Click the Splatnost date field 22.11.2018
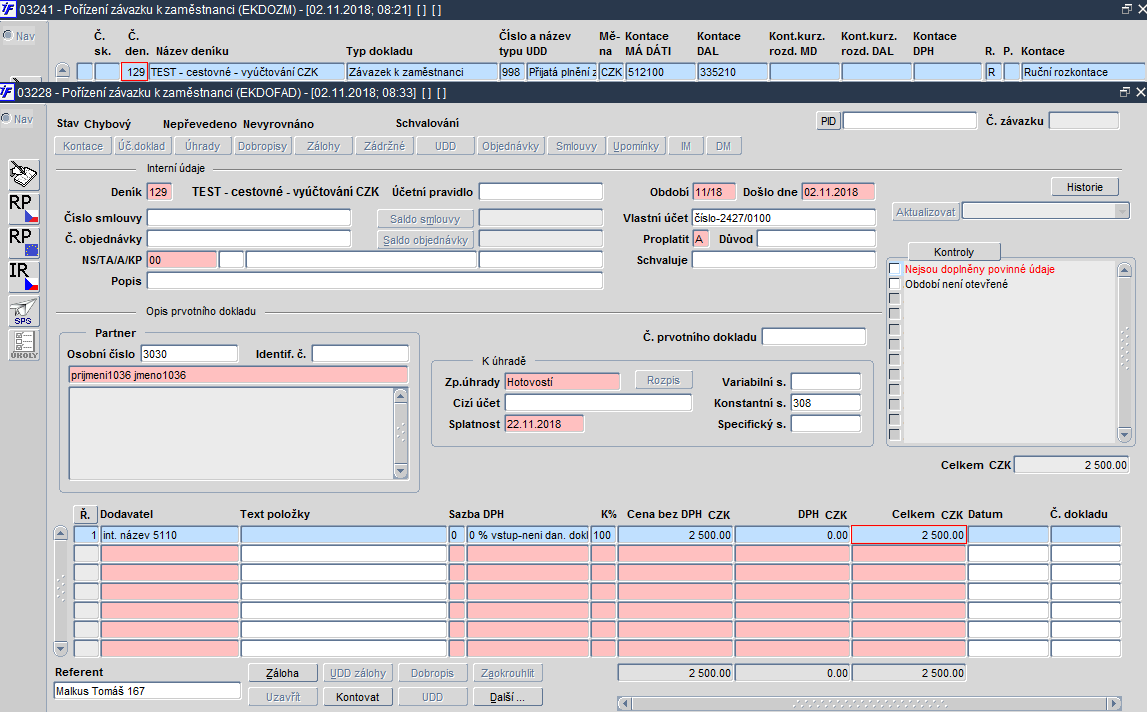Image resolution: width=1147 pixels, height=712 pixels. coord(544,424)
